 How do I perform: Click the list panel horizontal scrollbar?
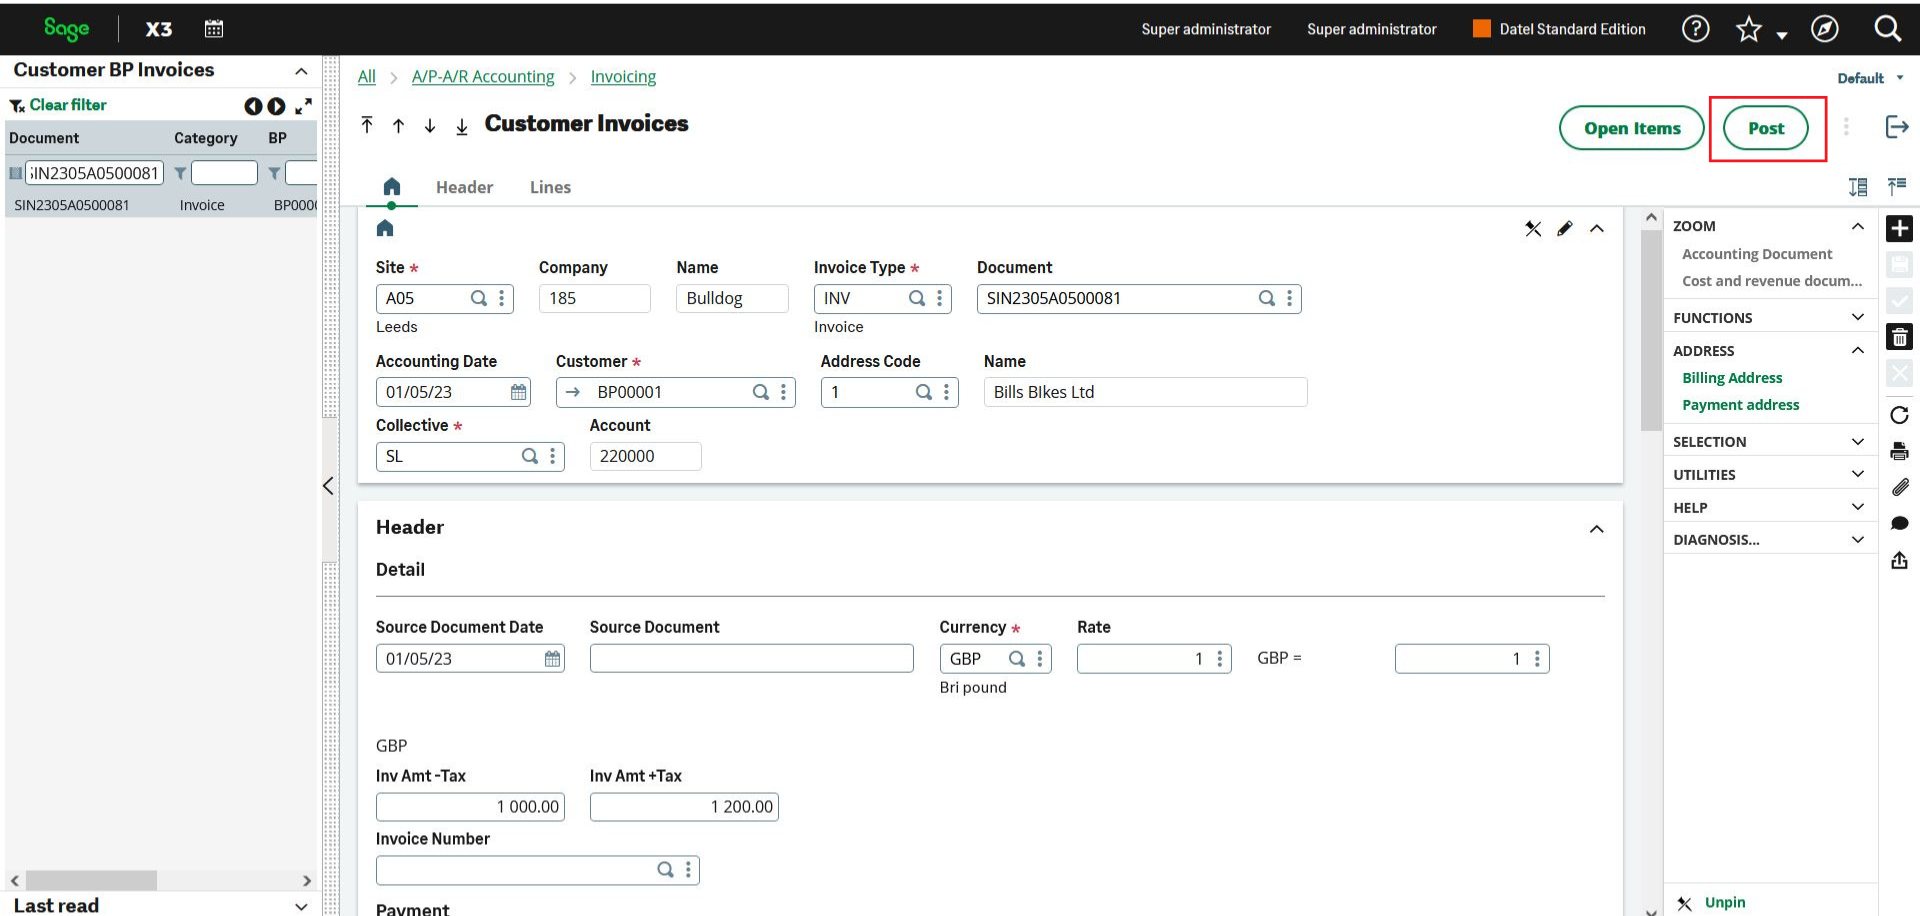click(x=91, y=880)
